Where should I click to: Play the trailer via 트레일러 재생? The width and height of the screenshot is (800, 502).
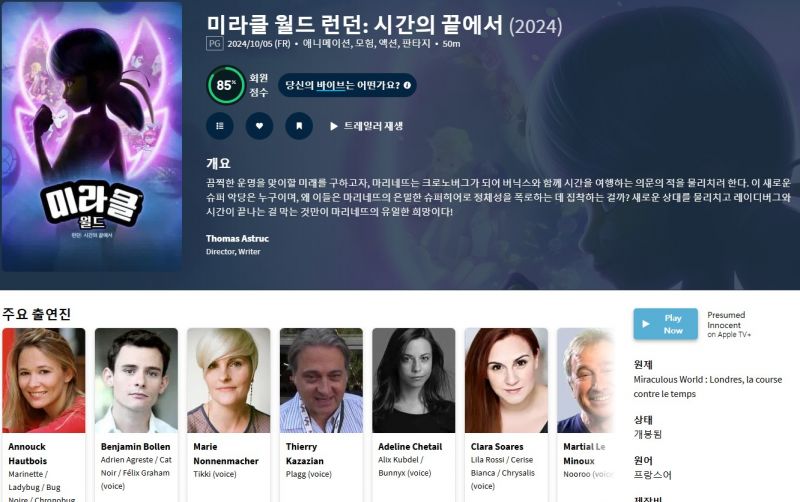366,126
